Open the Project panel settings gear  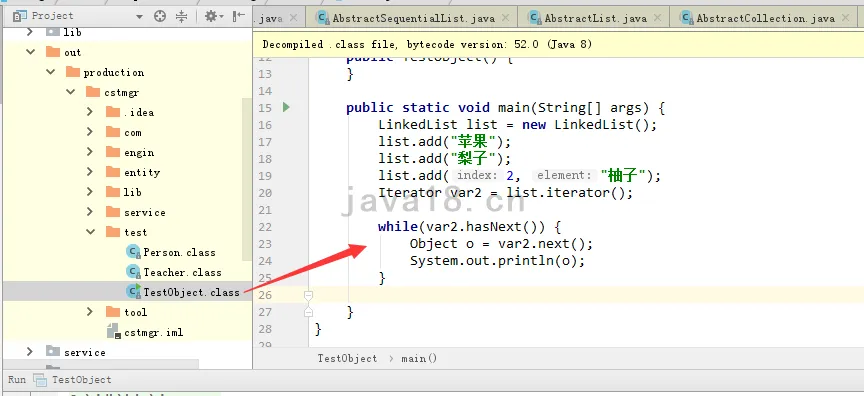[212, 16]
